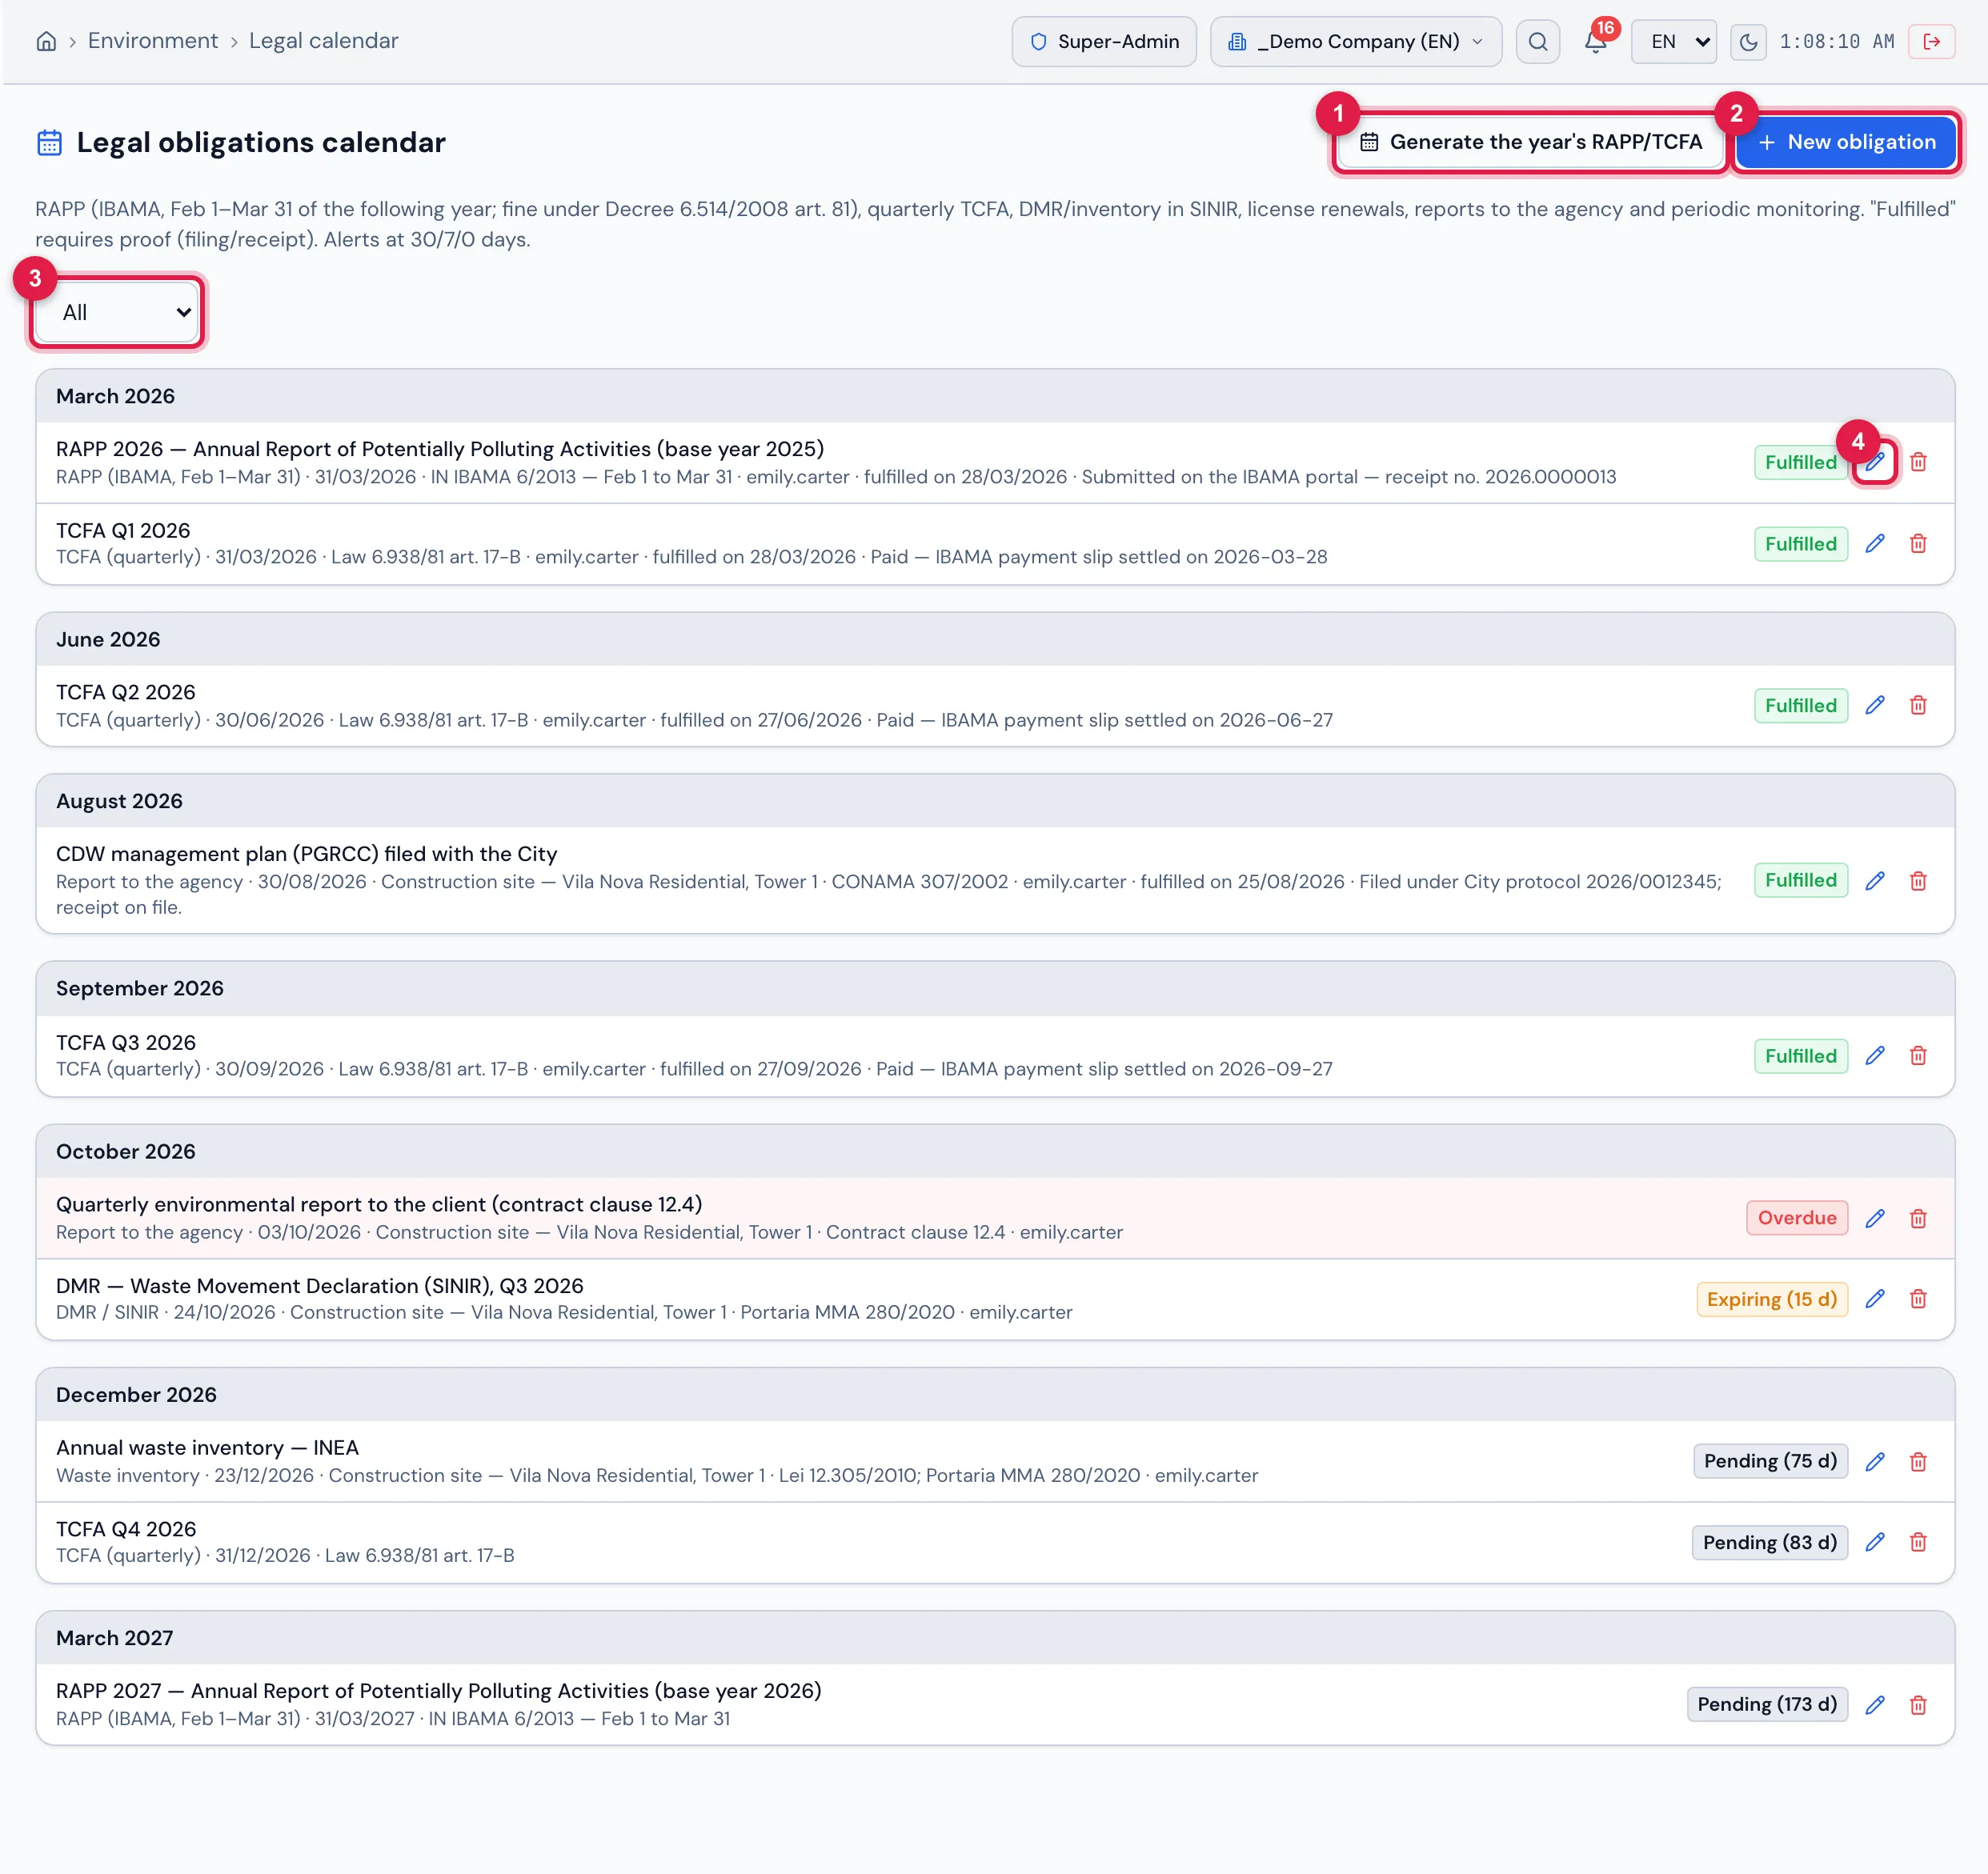The height and width of the screenshot is (1874, 1988).
Task: Delete the Annual waste inventory INEA
Action: [x=1918, y=1462]
